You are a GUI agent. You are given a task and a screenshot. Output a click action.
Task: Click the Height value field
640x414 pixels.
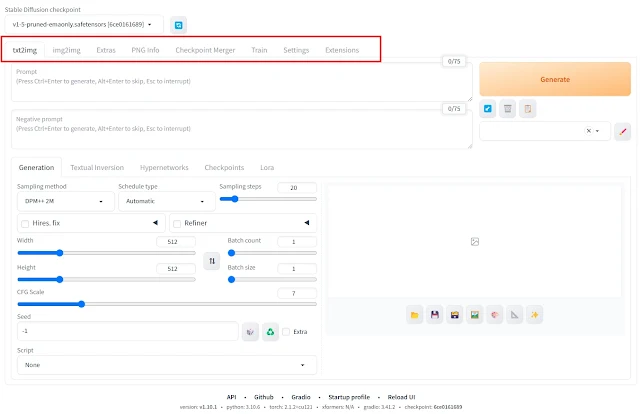click(x=176, y=269)
